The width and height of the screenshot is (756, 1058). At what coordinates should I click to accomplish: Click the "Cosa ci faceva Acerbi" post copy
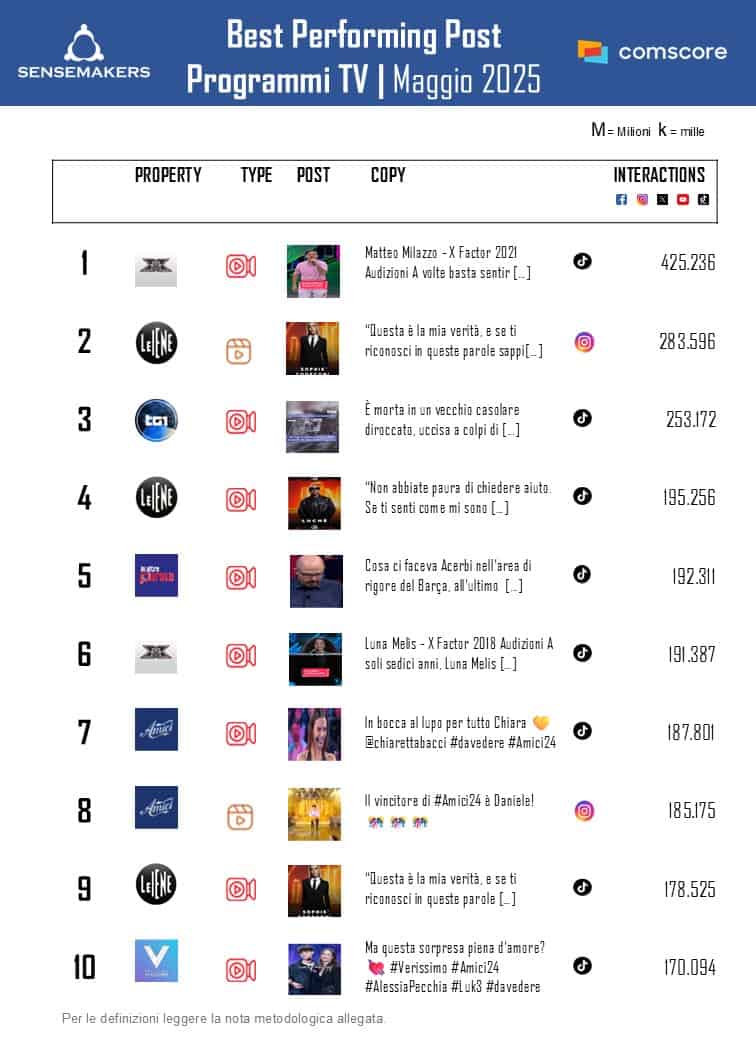tap(447, 575)
